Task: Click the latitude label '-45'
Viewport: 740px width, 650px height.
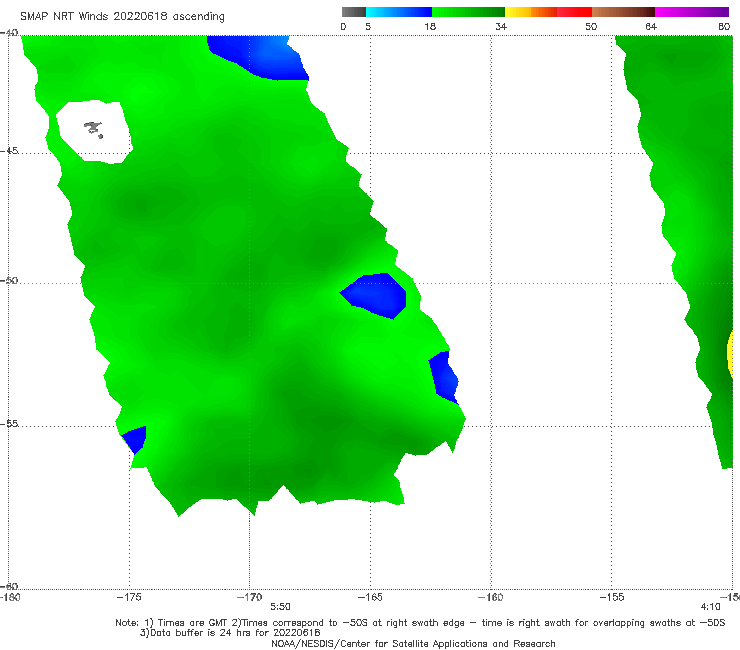Action: [x=9, y=151]
